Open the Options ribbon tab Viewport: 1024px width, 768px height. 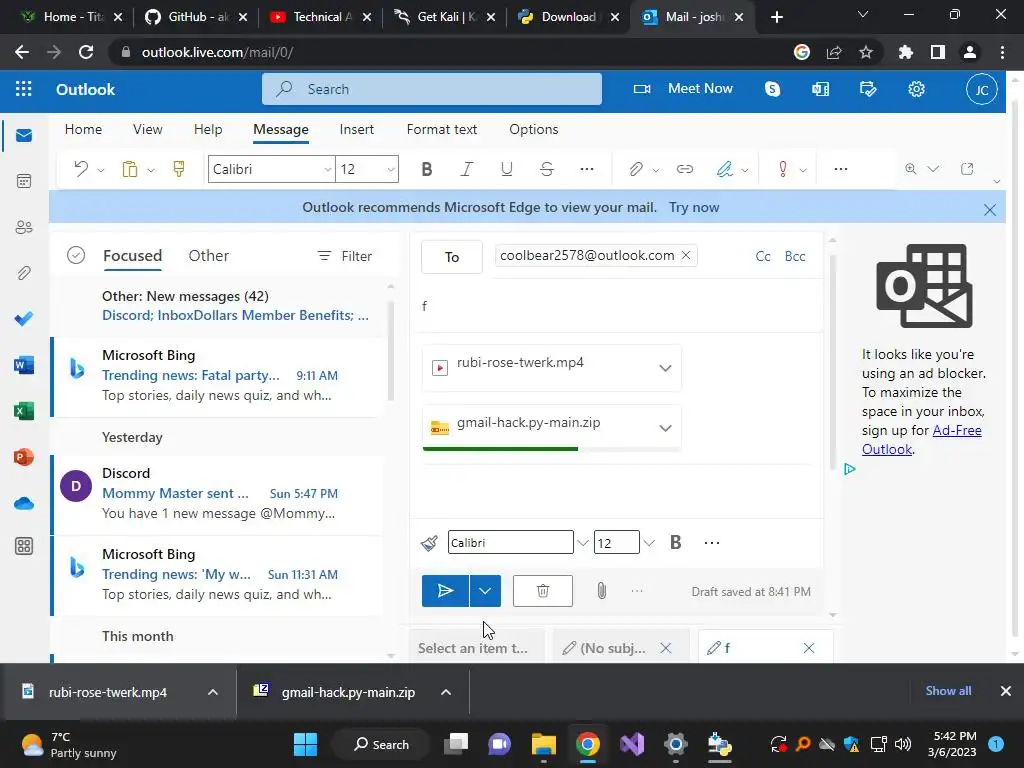pyautogui.click(x=534, y=129)
